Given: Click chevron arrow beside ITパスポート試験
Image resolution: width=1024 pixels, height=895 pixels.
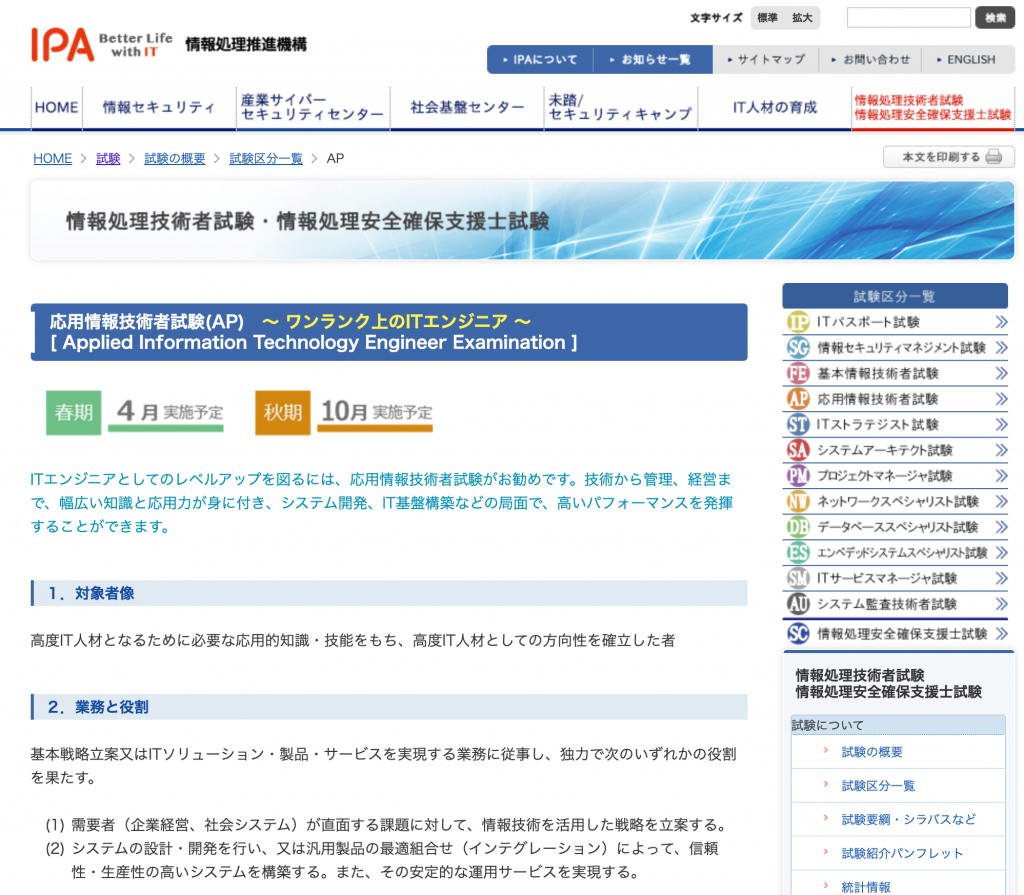Looking at the screenshot, I should (1001, 322).
